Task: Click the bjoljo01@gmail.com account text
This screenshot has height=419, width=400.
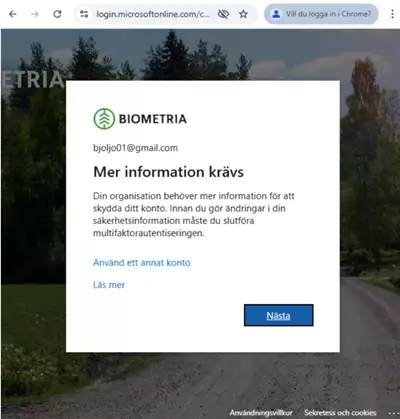Action: pos(135,148)
